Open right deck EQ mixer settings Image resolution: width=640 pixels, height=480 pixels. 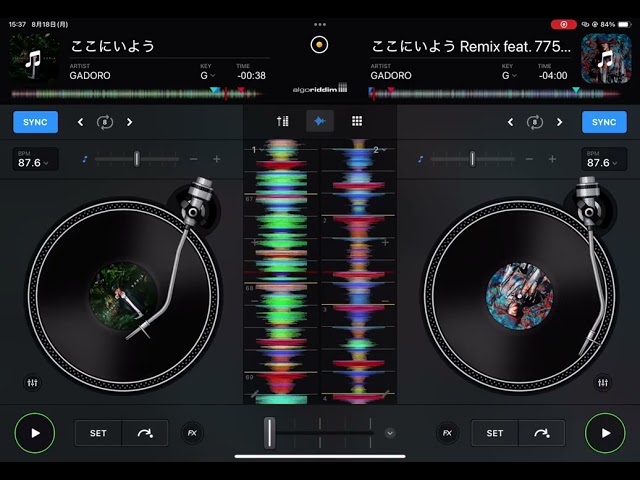coord(602,382)
